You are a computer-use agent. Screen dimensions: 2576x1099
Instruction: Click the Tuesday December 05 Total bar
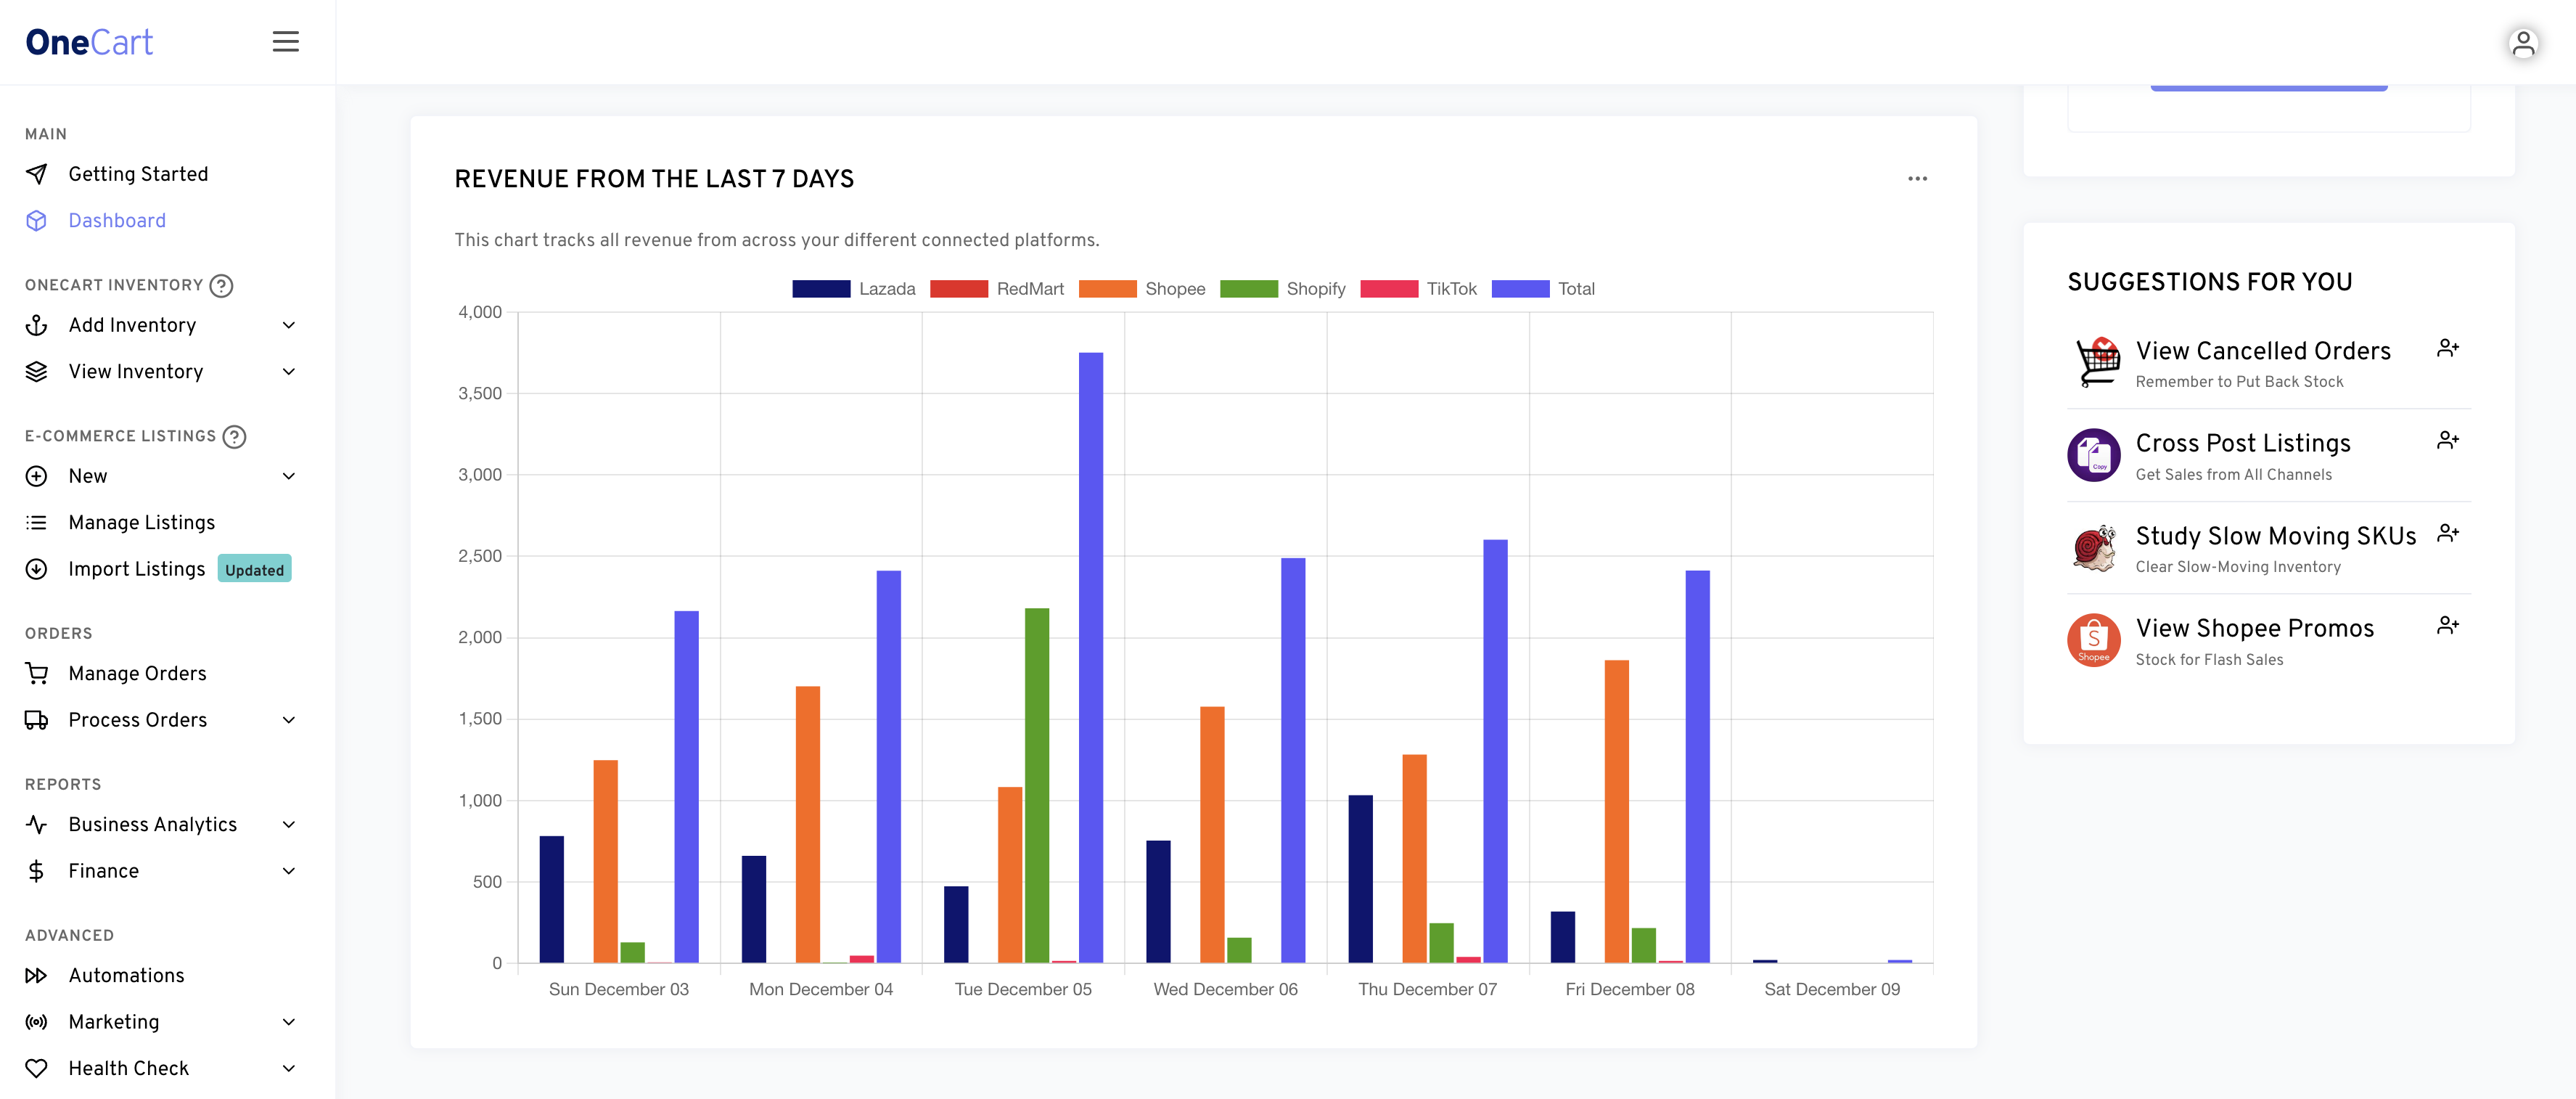coord(1091,658)
